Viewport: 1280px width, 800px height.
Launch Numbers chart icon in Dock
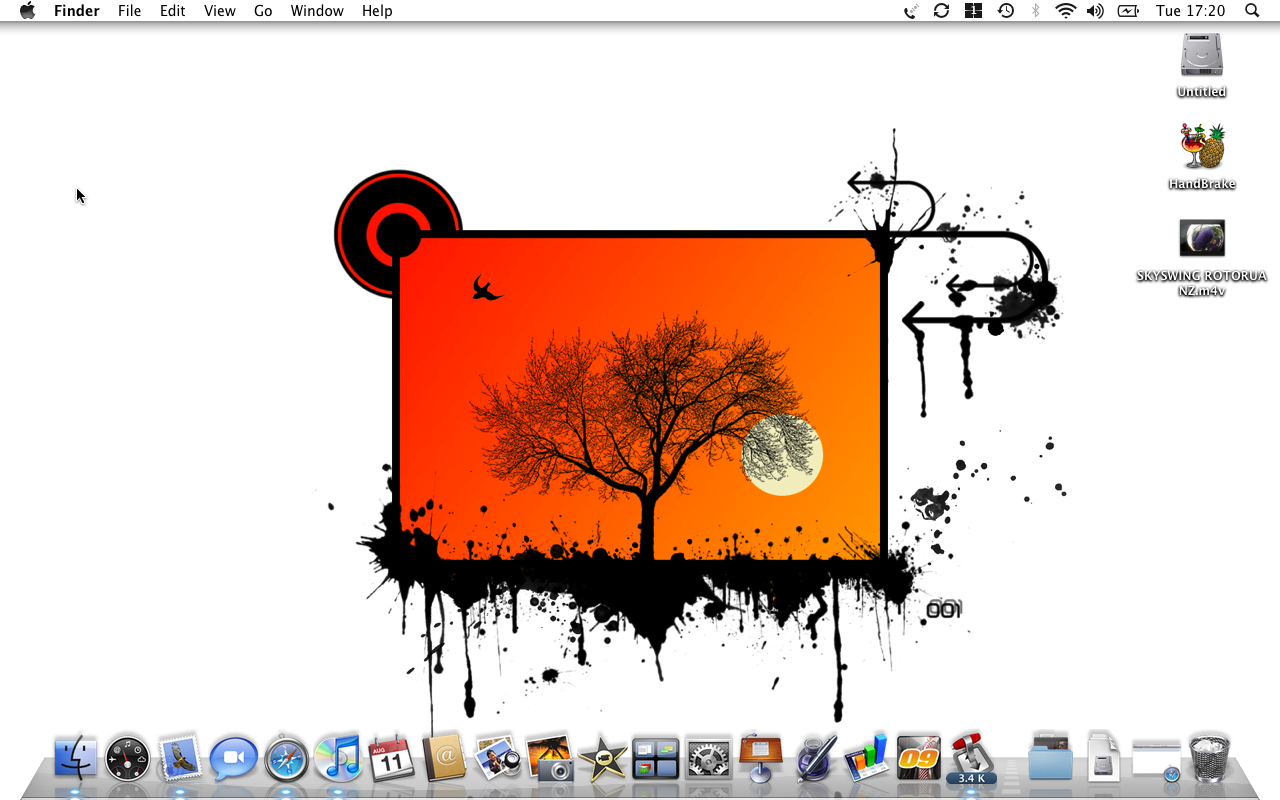point(866,758)
